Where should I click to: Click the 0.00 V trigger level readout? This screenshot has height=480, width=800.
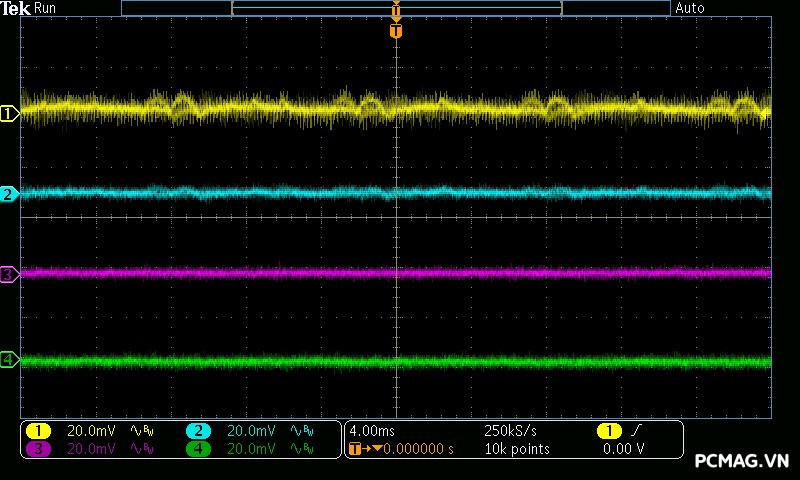point(624,449)
